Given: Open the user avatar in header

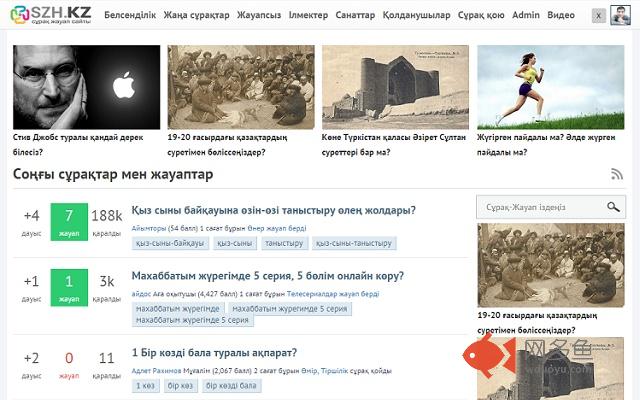Looking at the screenshot, I should [x=620, y=15].
